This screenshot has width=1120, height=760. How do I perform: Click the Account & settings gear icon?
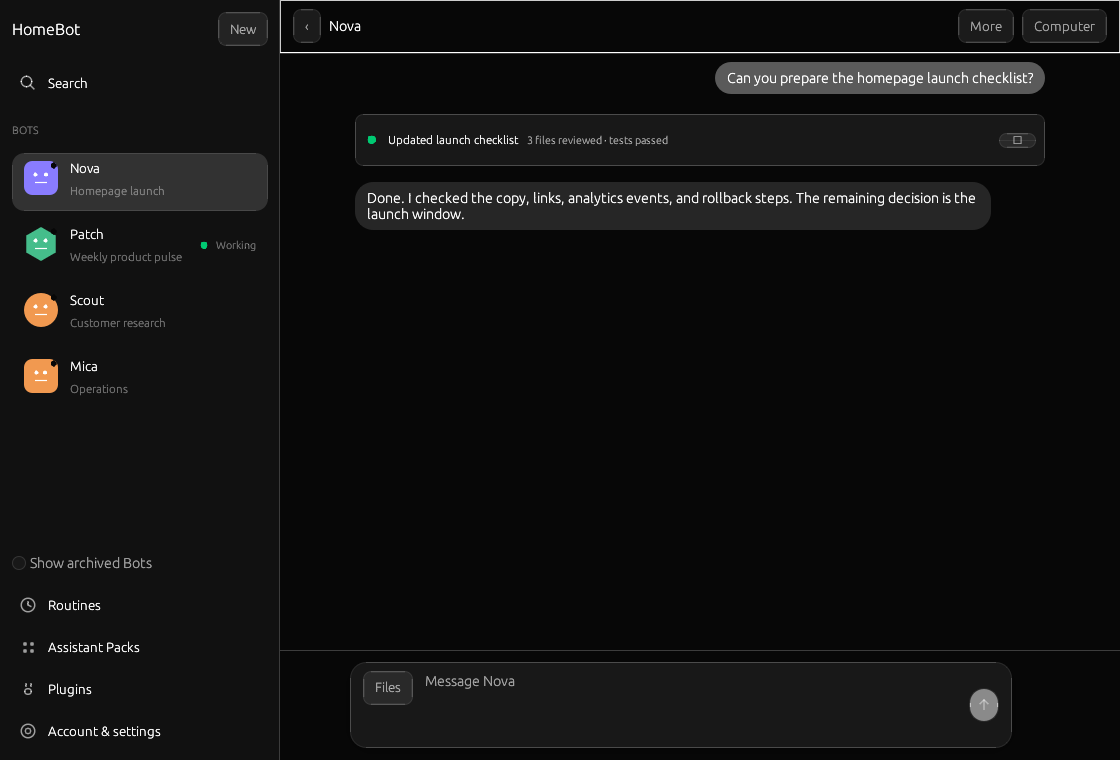tap(28, 731)
